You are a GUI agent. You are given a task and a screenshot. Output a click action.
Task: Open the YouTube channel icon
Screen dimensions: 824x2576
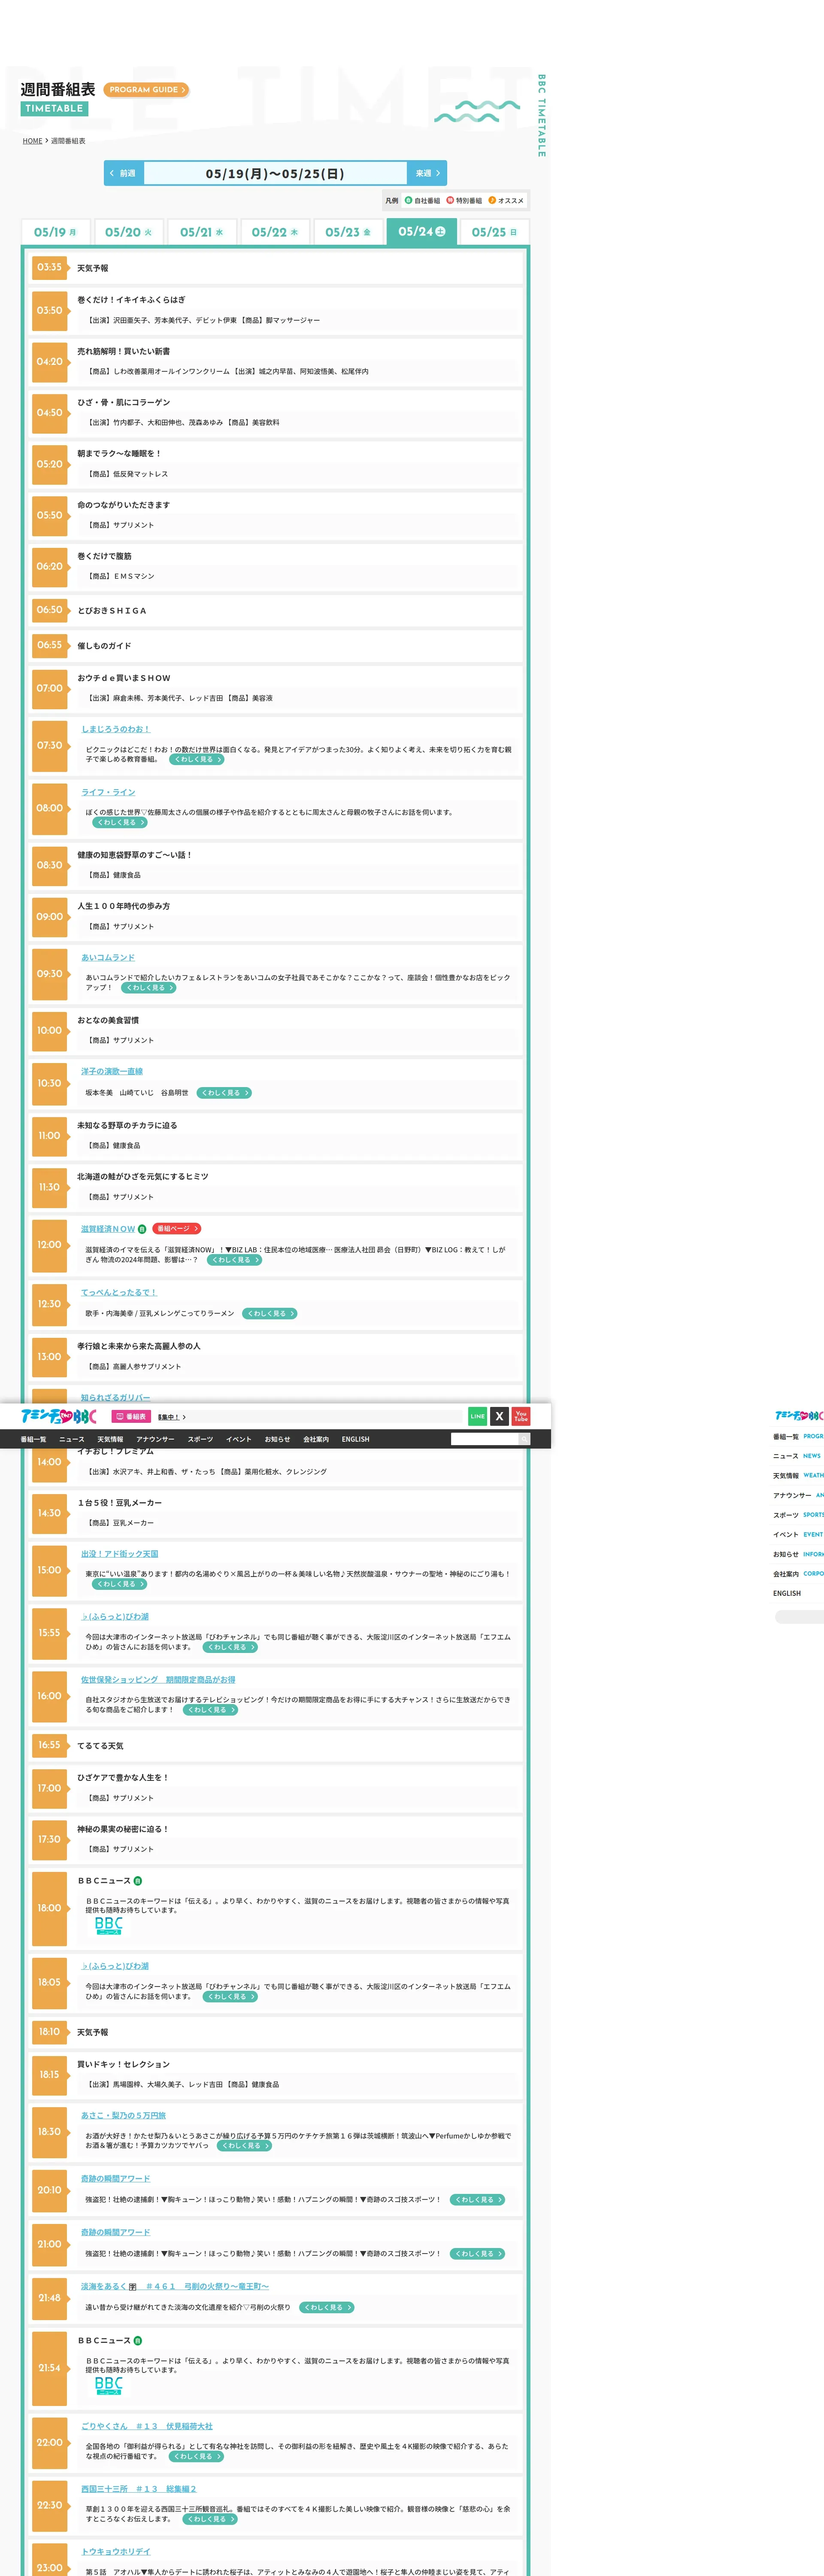pos(521,1416)
